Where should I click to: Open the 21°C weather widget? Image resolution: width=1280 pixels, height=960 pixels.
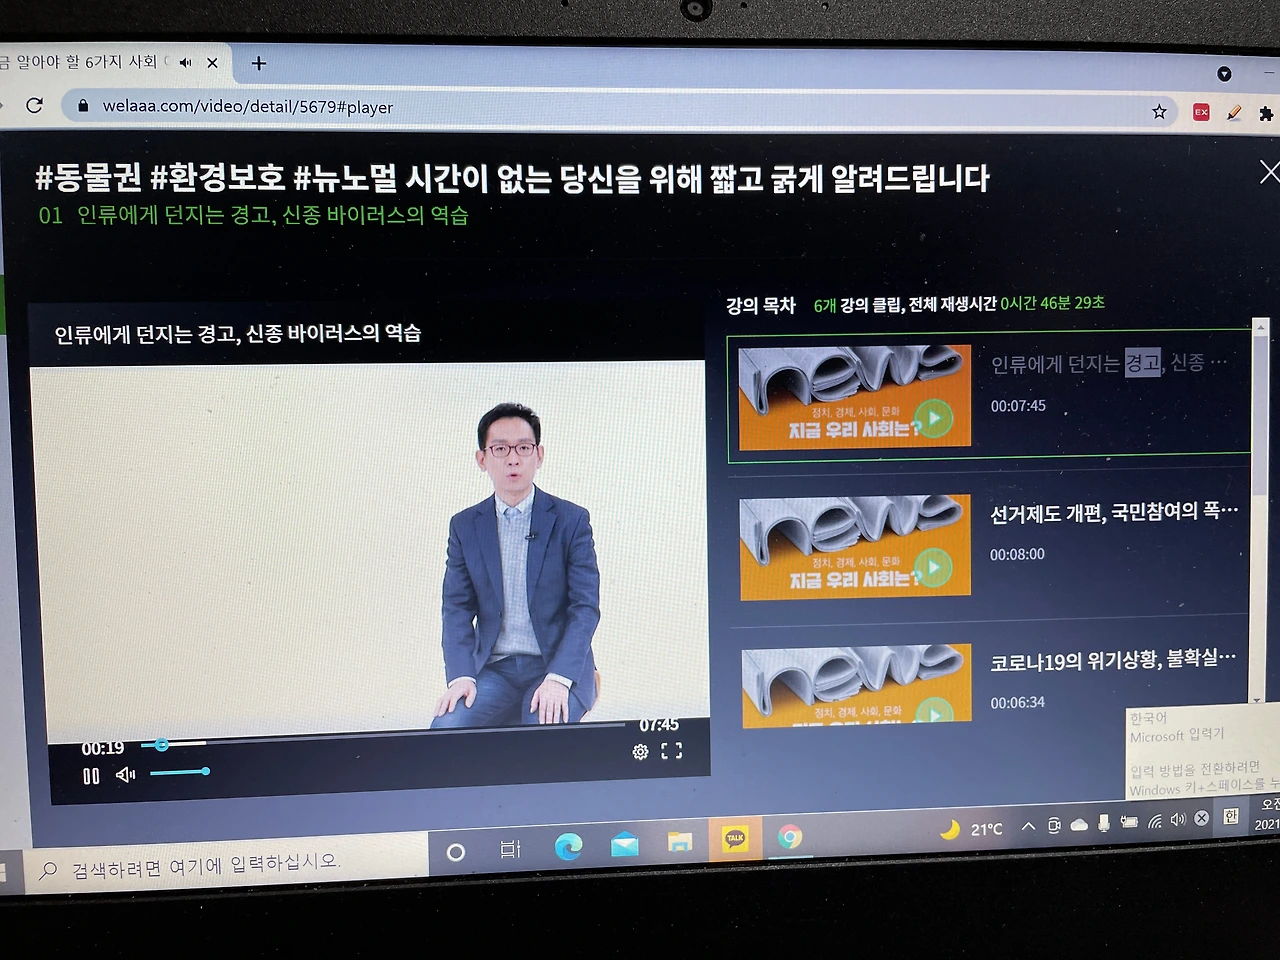(972, 829)
